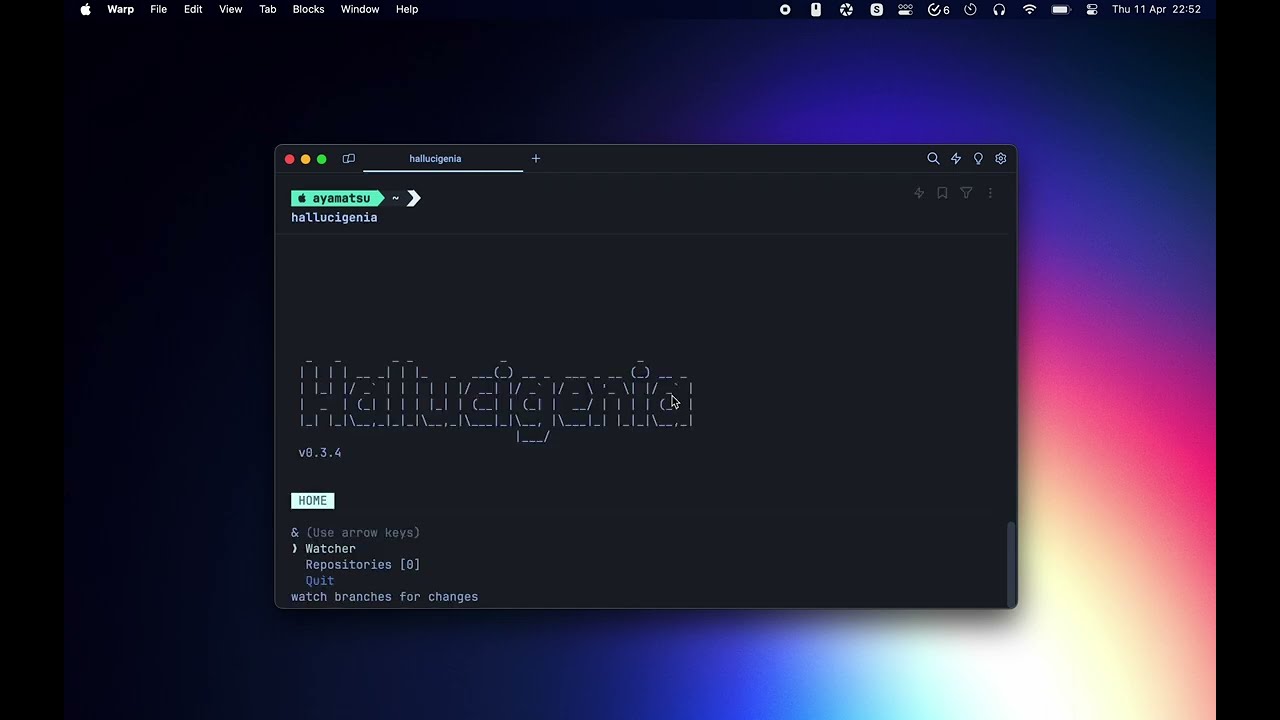The width and height of the screenshot is (1280, 720).
Task: Click the mouse utility icon in menu bar
Action: [816, 9]
